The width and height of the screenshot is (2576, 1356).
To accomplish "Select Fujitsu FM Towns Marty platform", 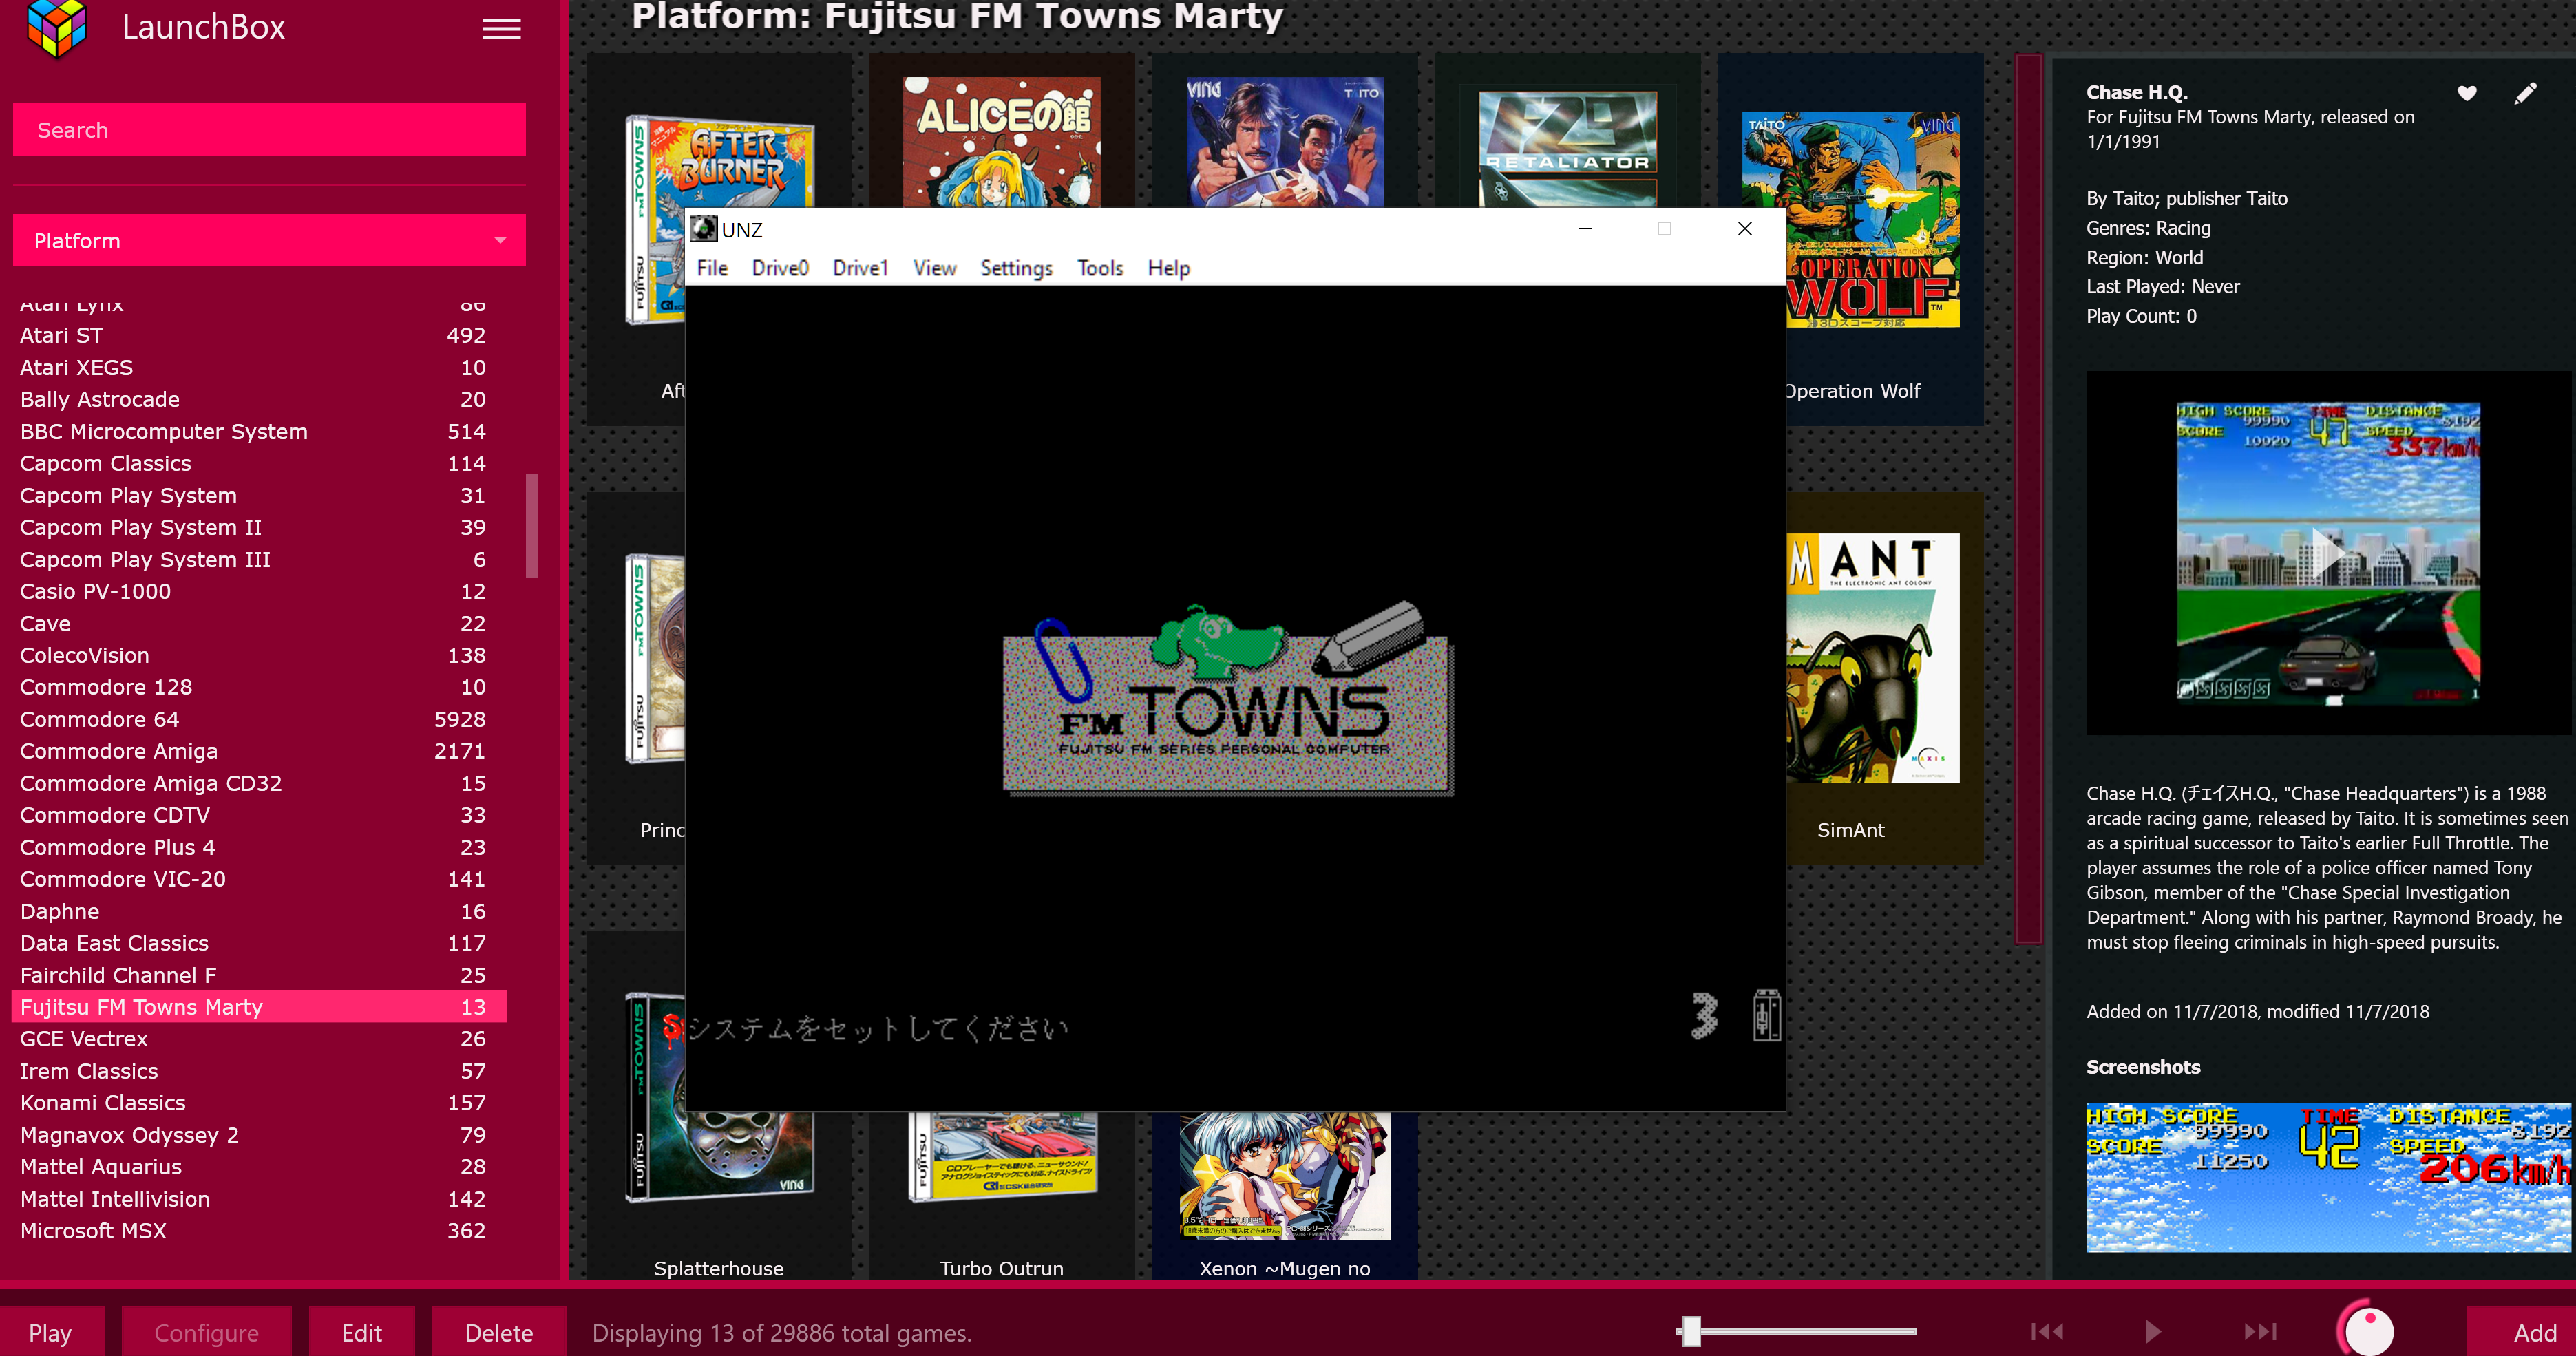I will click(x=258, y=1007).
